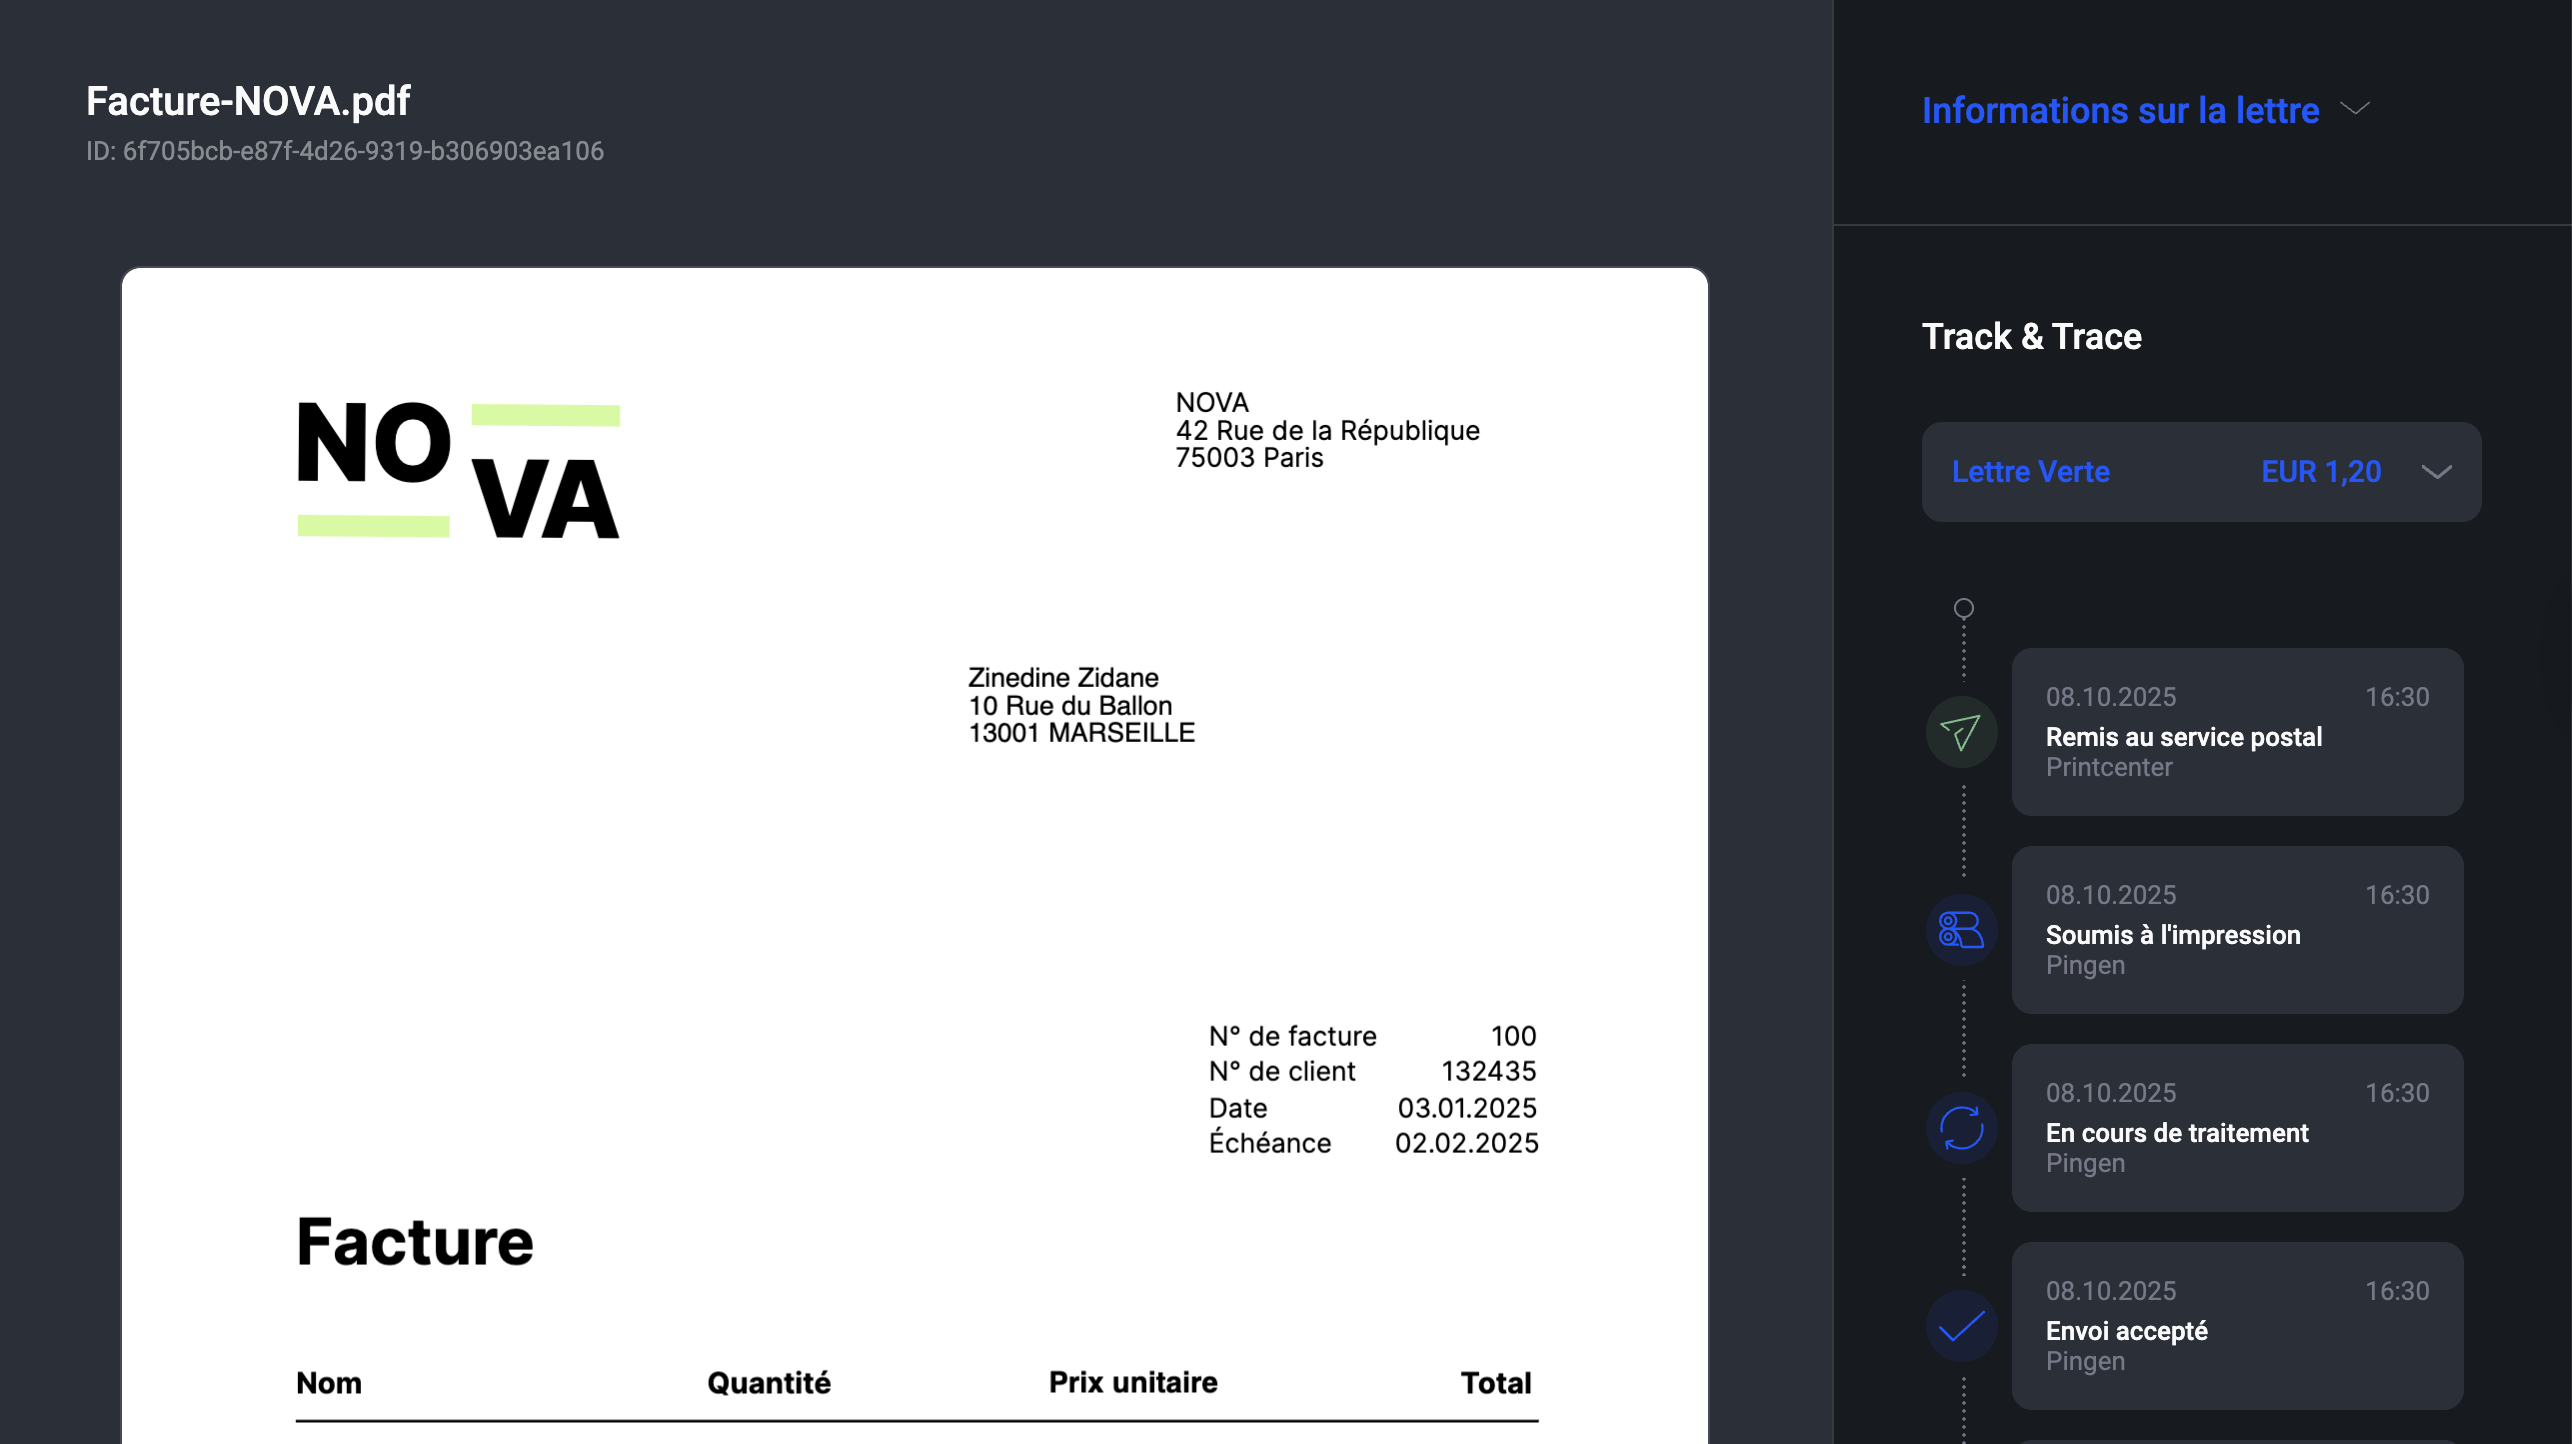
Task: Click the Facture heading in document preview
Action: 415,1242
